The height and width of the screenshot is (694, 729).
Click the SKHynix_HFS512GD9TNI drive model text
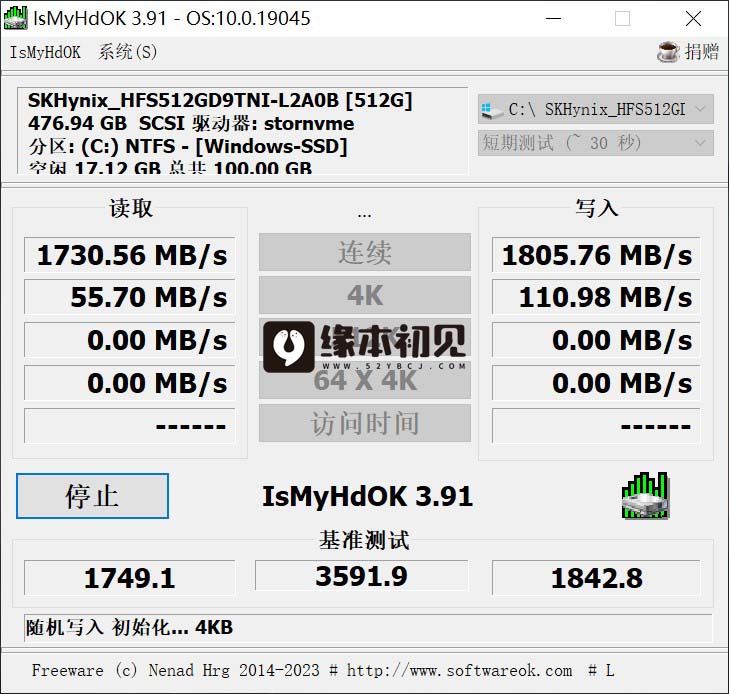220,100
